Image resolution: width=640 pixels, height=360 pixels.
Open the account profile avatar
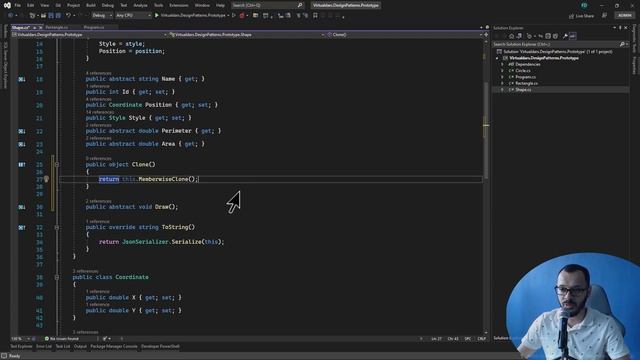(x=584, y=5)
